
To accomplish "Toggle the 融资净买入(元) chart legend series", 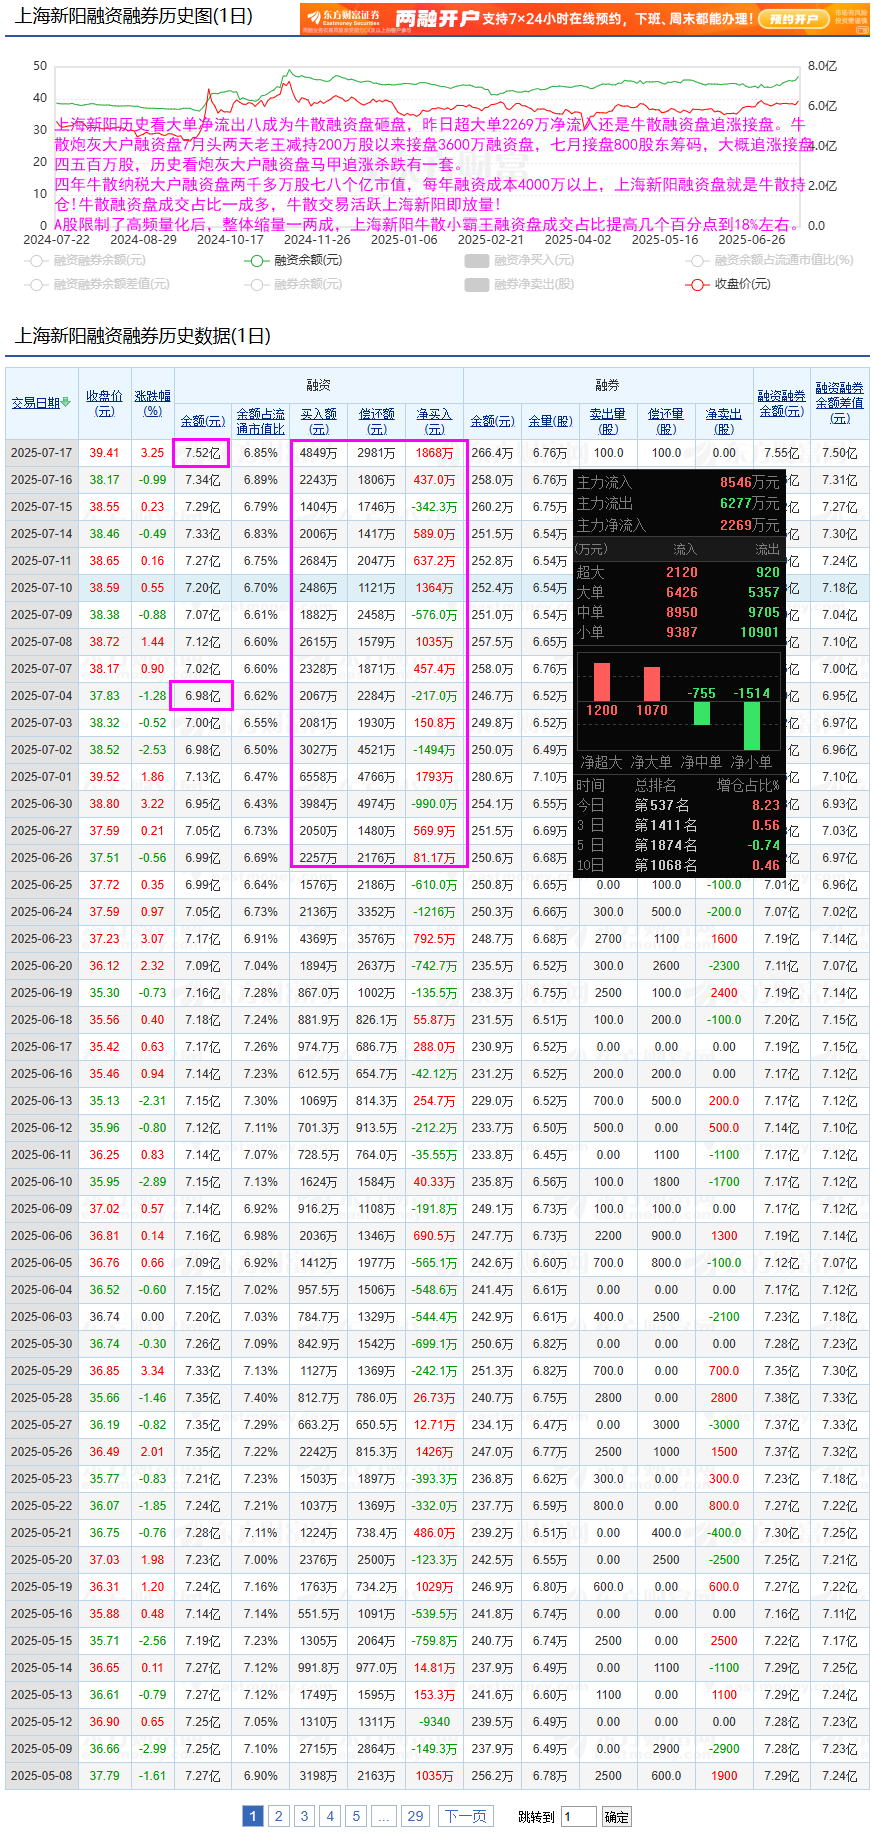I will [x=520, y=260].
